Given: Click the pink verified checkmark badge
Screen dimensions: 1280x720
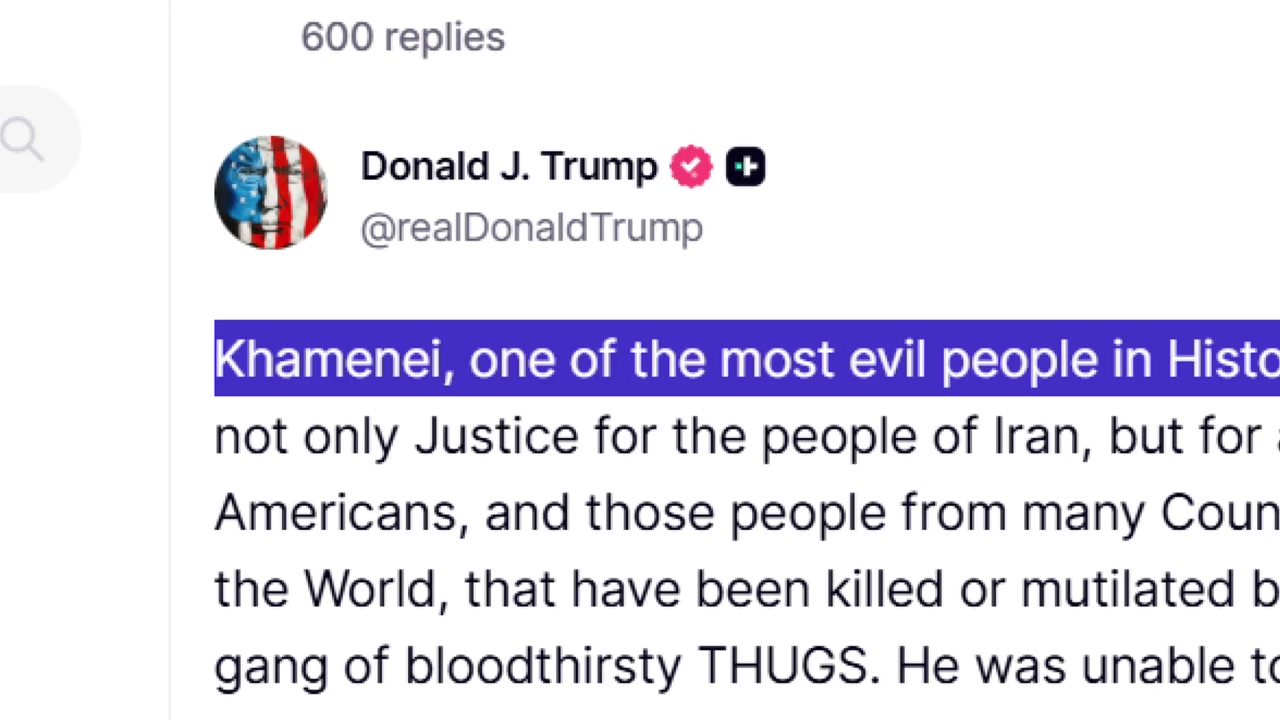Looking at the screenshot, I should (691, 167).
